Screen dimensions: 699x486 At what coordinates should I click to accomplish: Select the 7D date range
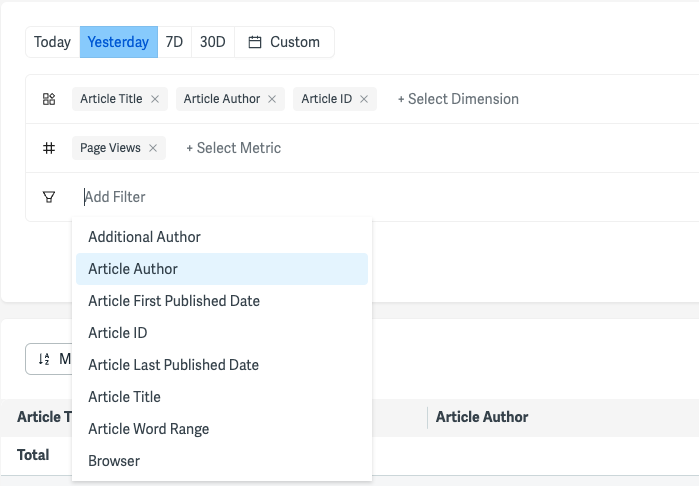click(x=174, y=42)
